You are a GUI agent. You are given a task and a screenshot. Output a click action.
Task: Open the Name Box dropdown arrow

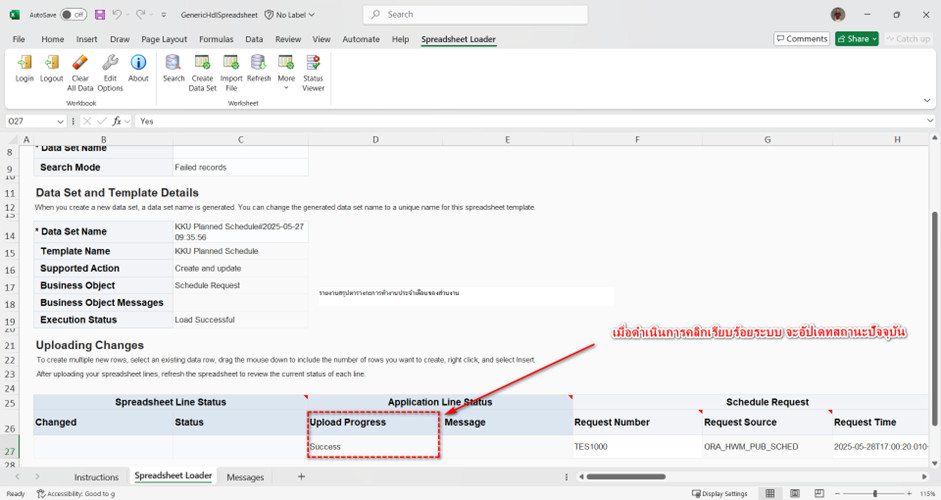pyautogui.click(x=61, y=121)
